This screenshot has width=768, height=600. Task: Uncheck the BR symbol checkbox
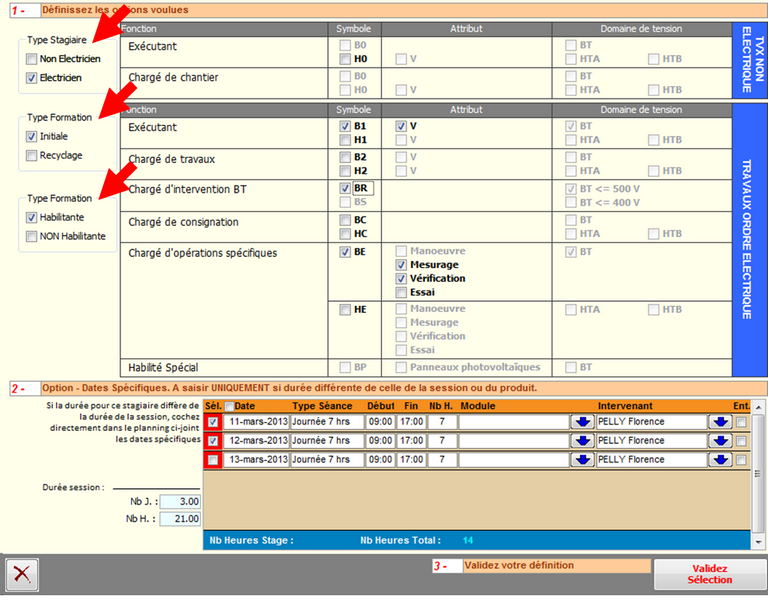coord(346,188)
